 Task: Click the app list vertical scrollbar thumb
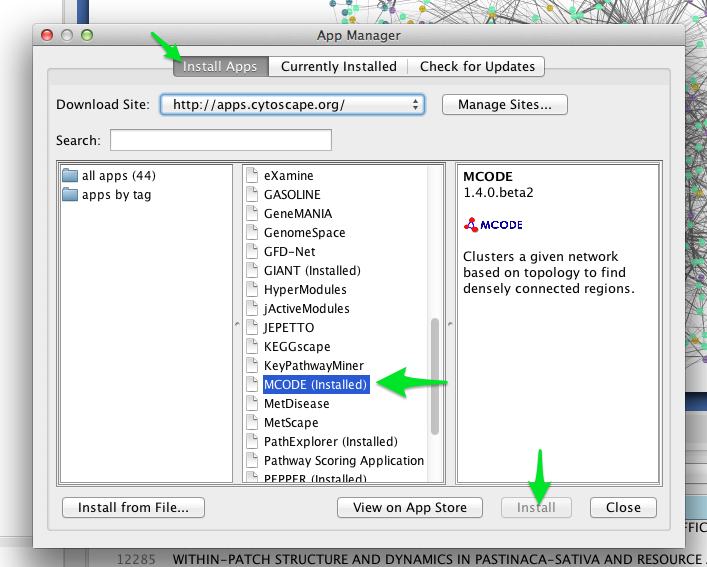(435, 376)
